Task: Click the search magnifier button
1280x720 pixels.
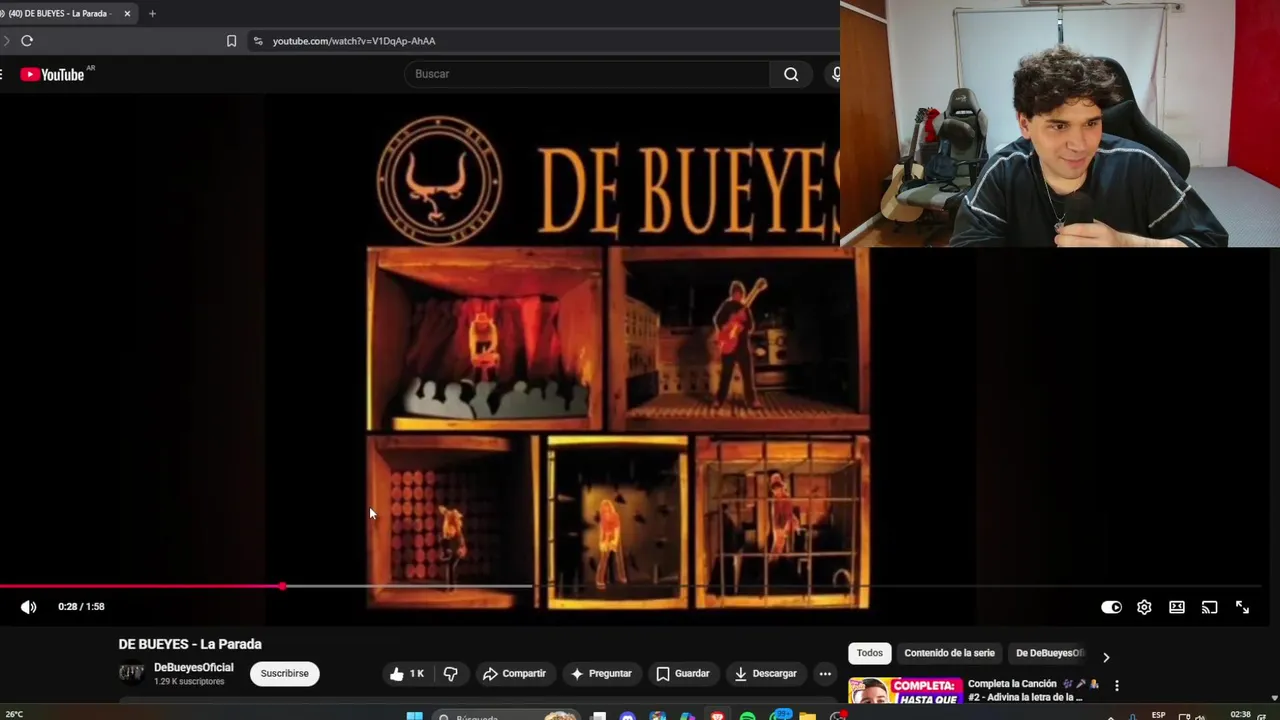Action: [791, 74]
